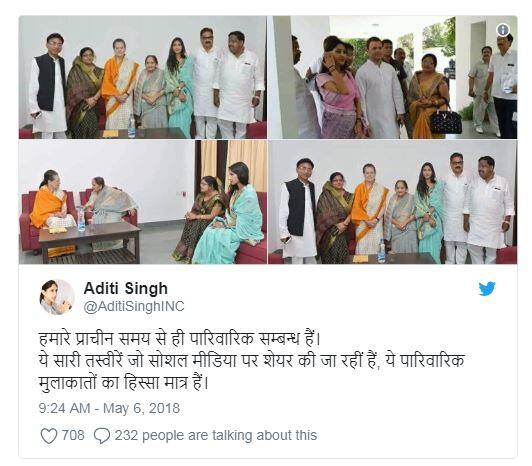This screenshot has height=466, width=532.
Task: Click the reply speech bubble icon
Action: point(102,436)
